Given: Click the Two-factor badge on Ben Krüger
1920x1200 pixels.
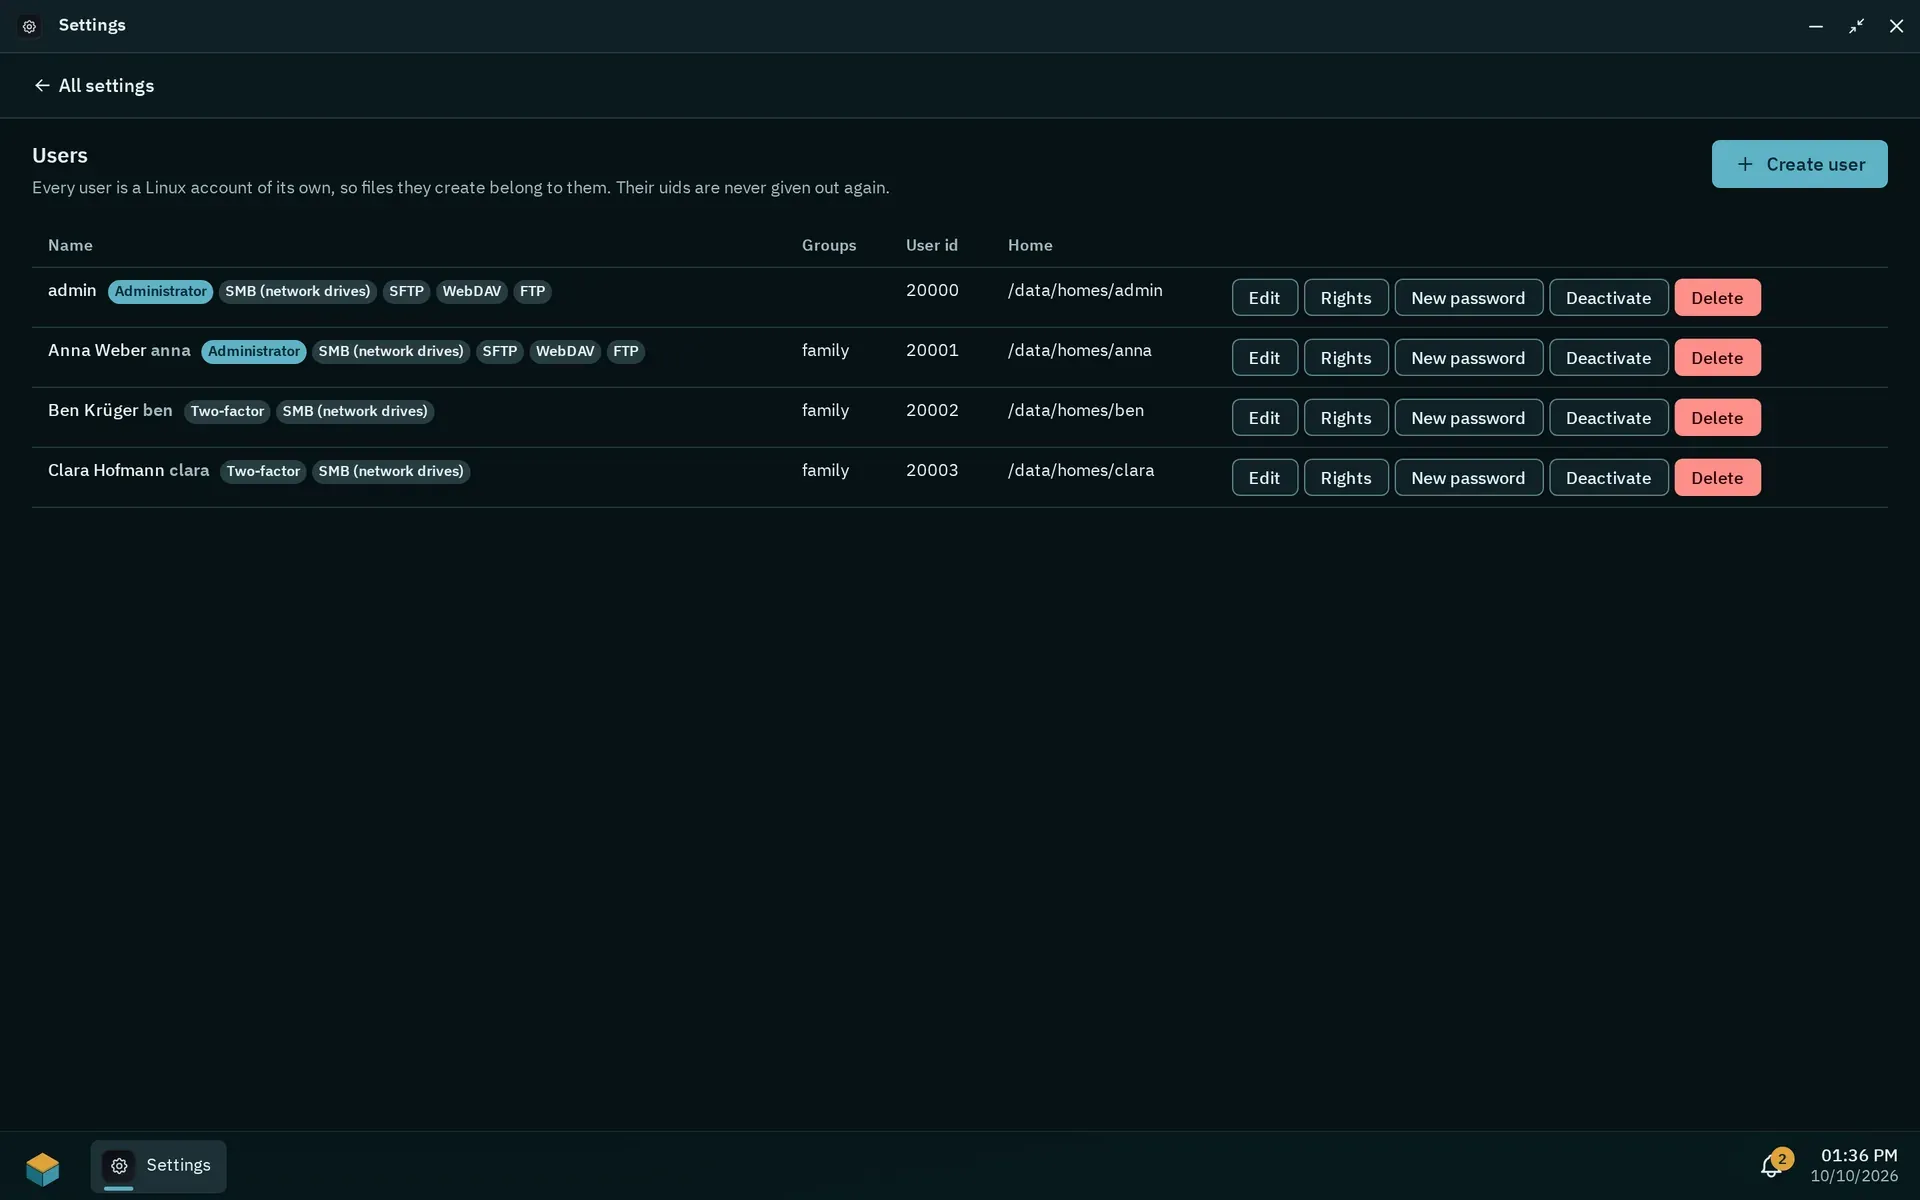Looking at the screenshot, I should (227, 412).
